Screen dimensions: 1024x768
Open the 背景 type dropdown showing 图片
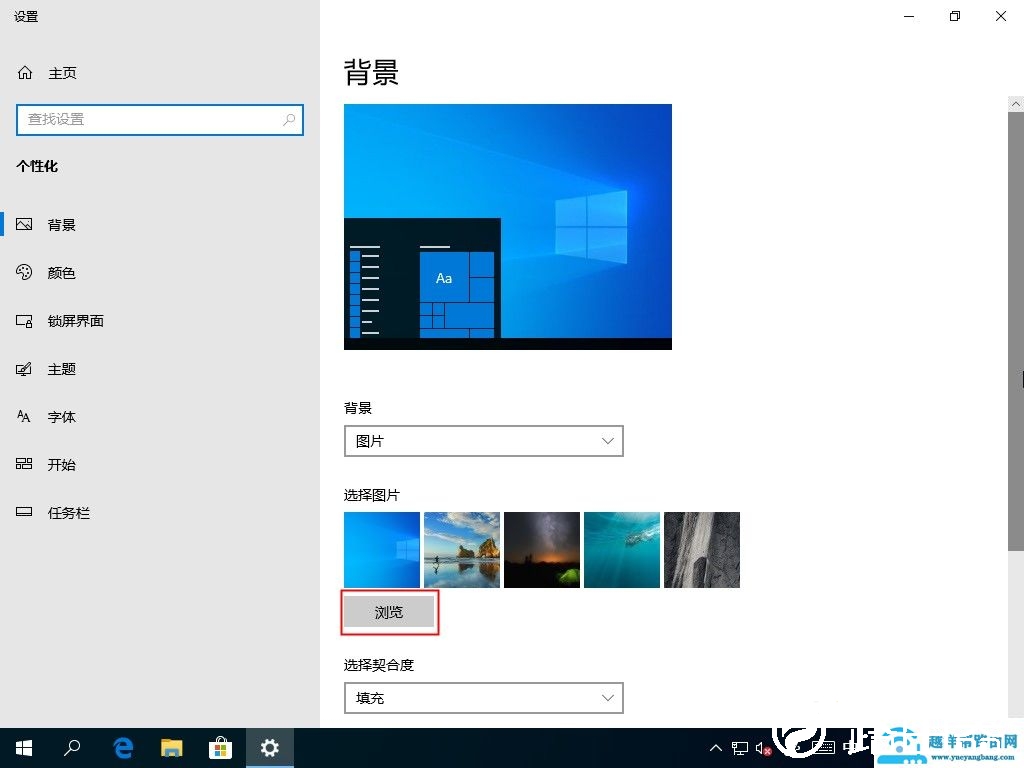point(484,440)
